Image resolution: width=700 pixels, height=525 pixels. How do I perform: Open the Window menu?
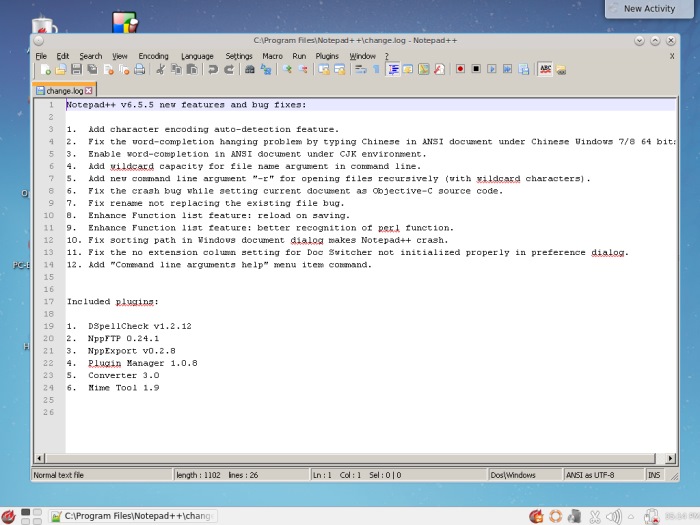pos(362,56)
